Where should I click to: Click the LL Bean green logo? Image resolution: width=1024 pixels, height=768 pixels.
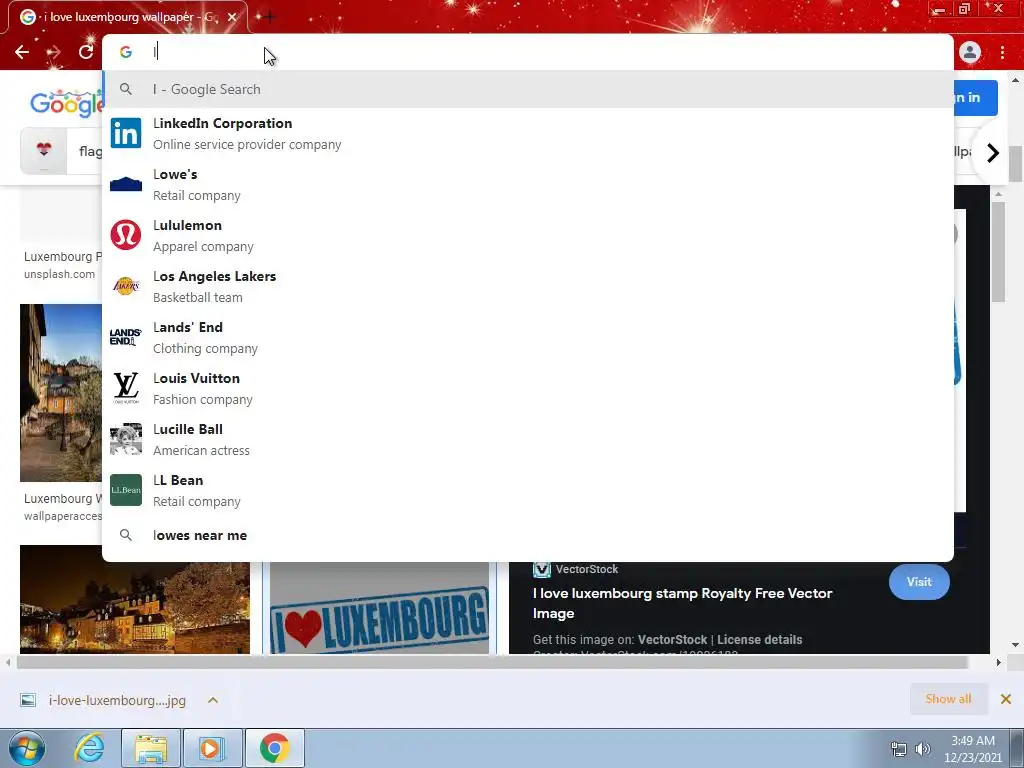click(x=126, y=490)
